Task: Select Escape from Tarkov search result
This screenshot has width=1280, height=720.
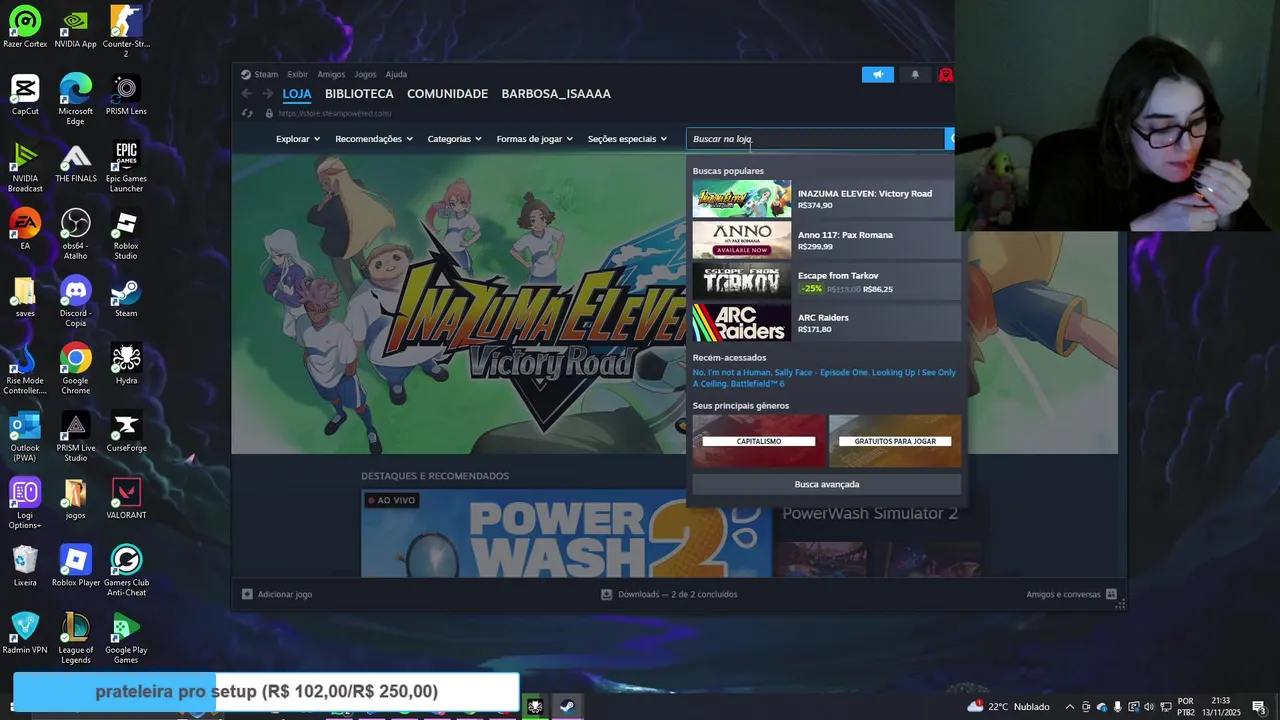Action: (826, 282)
